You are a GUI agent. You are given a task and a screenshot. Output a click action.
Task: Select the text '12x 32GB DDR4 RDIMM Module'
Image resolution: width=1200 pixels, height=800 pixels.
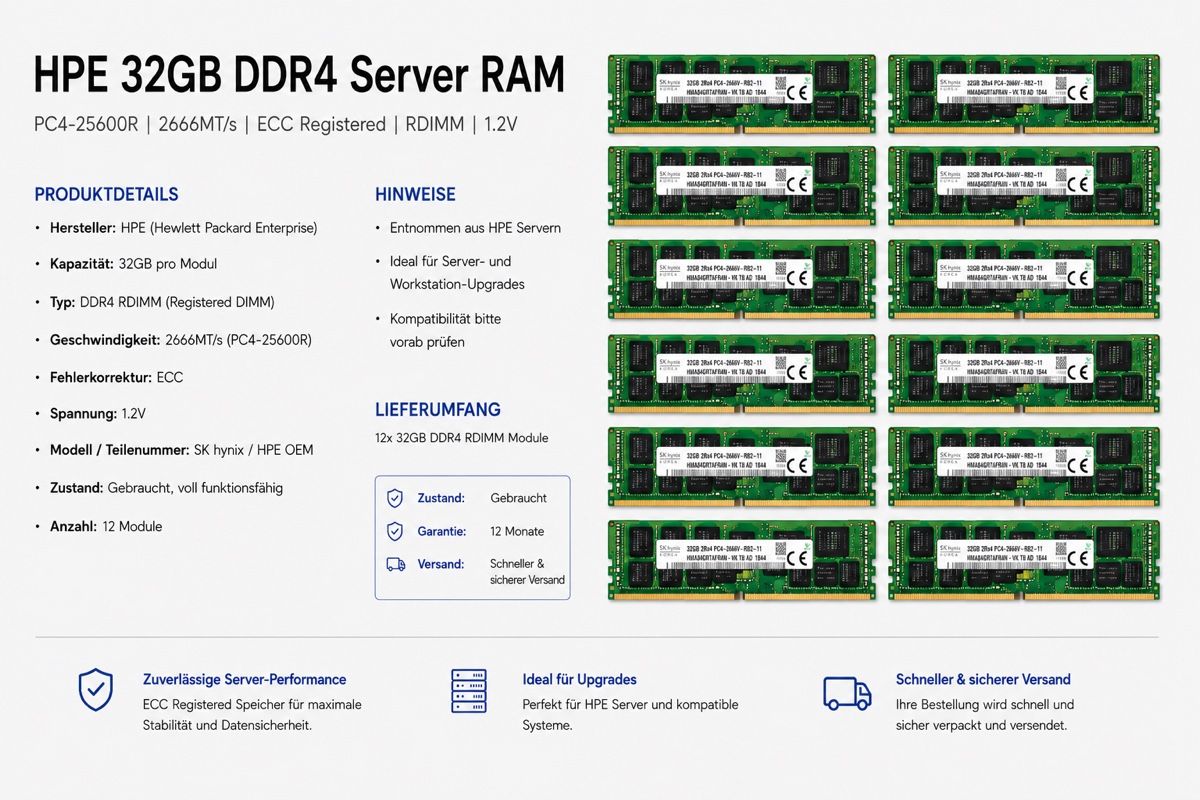coord(461,438)
